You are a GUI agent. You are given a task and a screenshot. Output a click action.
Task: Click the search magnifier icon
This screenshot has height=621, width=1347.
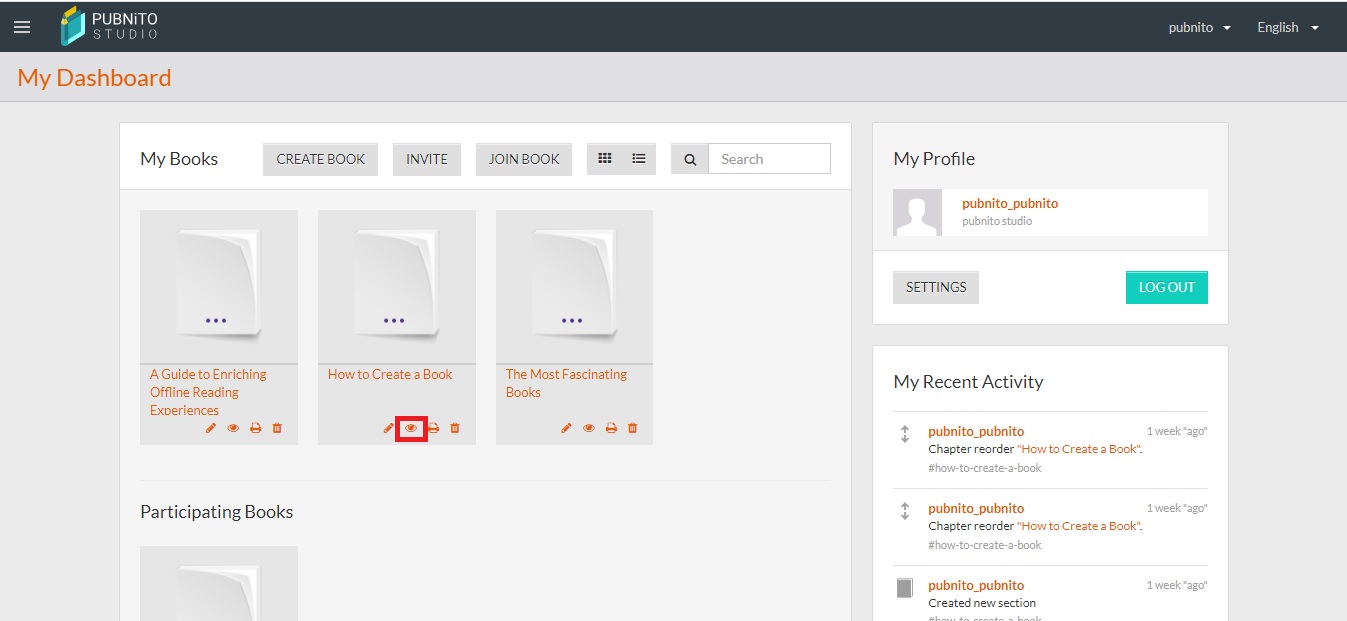pos(690,159)
